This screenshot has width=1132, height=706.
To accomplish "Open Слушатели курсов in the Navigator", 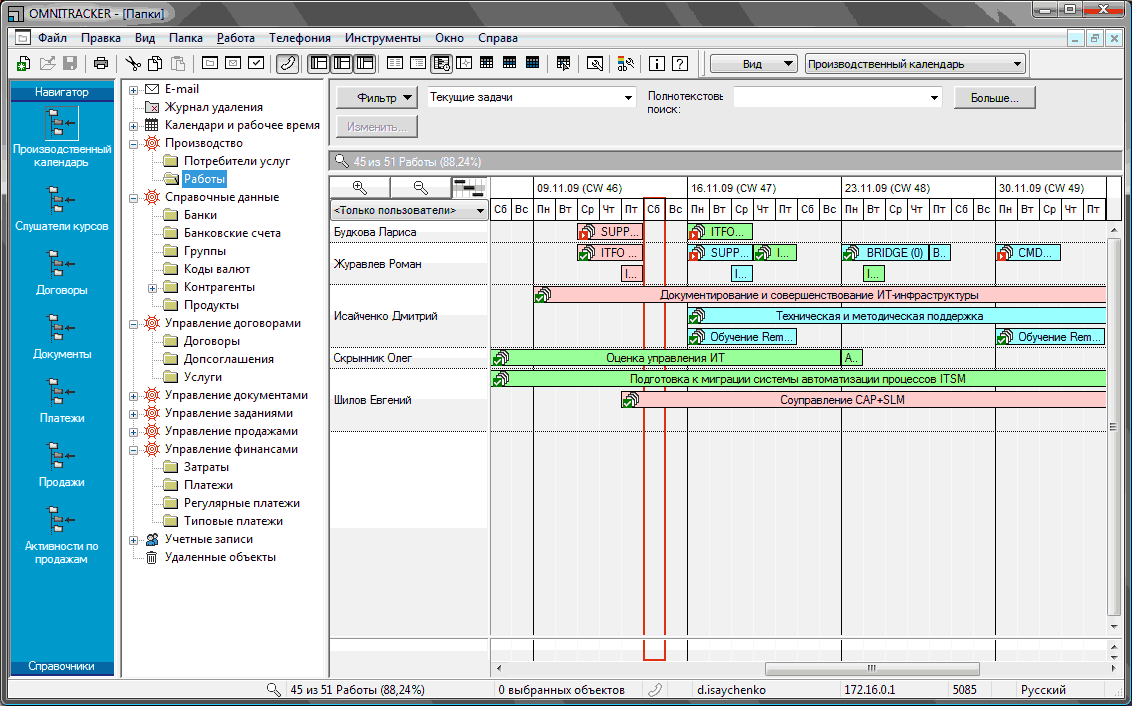I will click(62, 209).
